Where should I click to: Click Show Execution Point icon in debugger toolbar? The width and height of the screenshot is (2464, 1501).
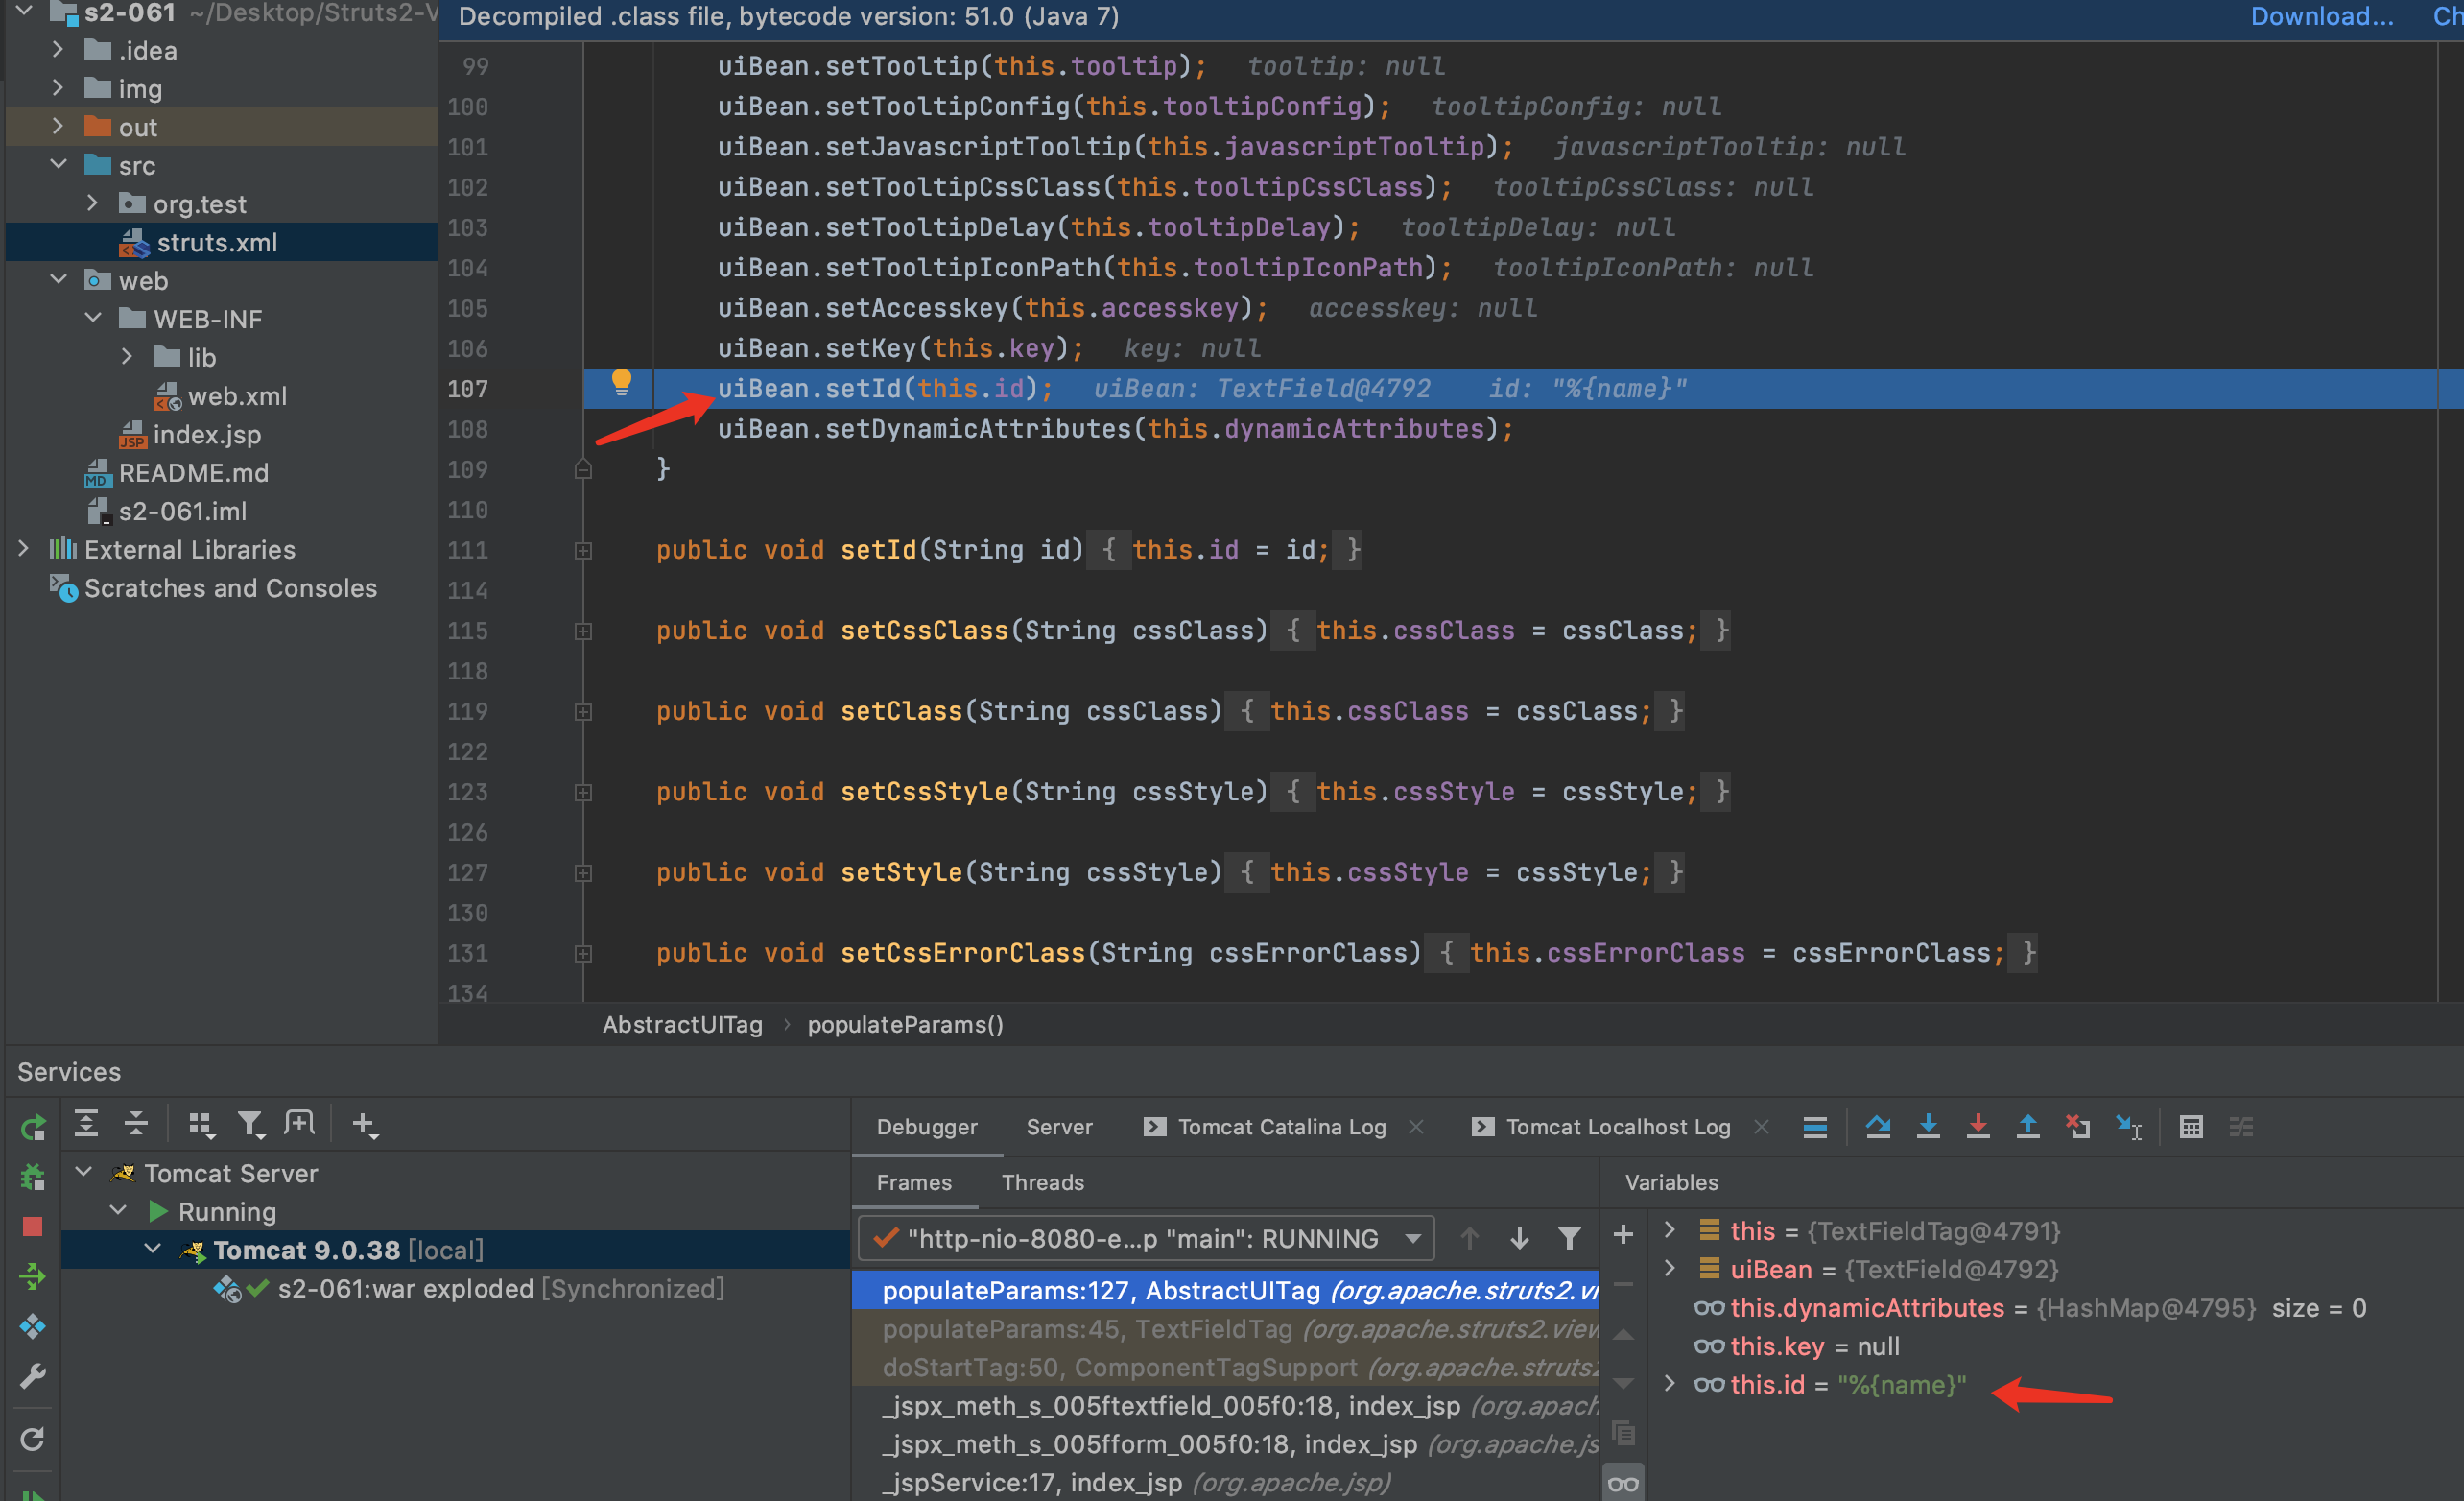click(1815, 1127)
